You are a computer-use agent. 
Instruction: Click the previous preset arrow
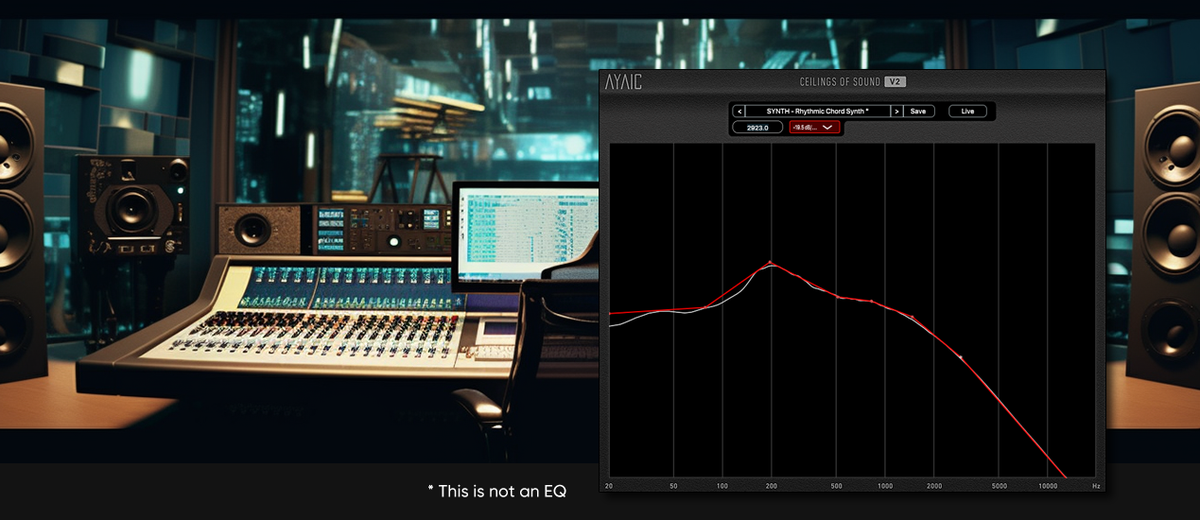coord(738,111)
